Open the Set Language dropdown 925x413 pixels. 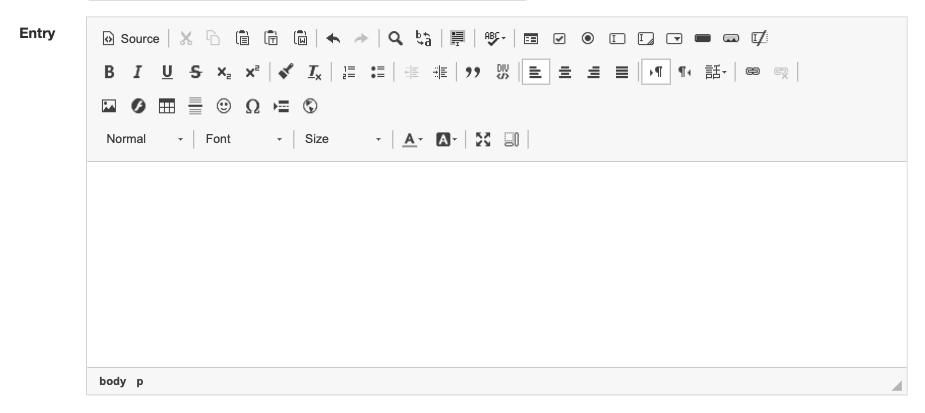pyautogui.click(x=716, y=72)
